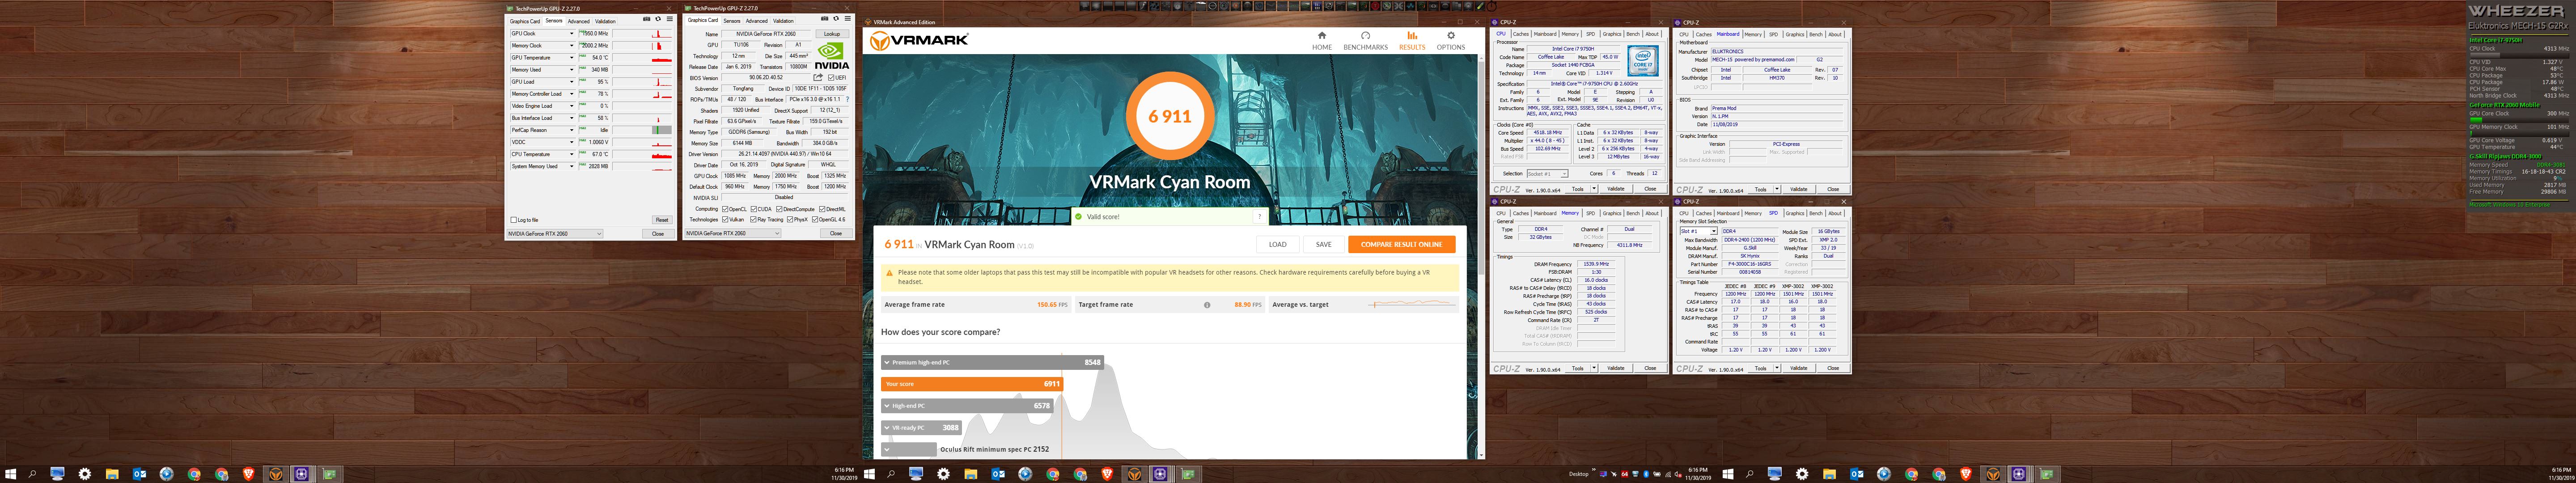
Task: Open the Memory Controller Load sensor dropdown
Action: pos(572,94)
